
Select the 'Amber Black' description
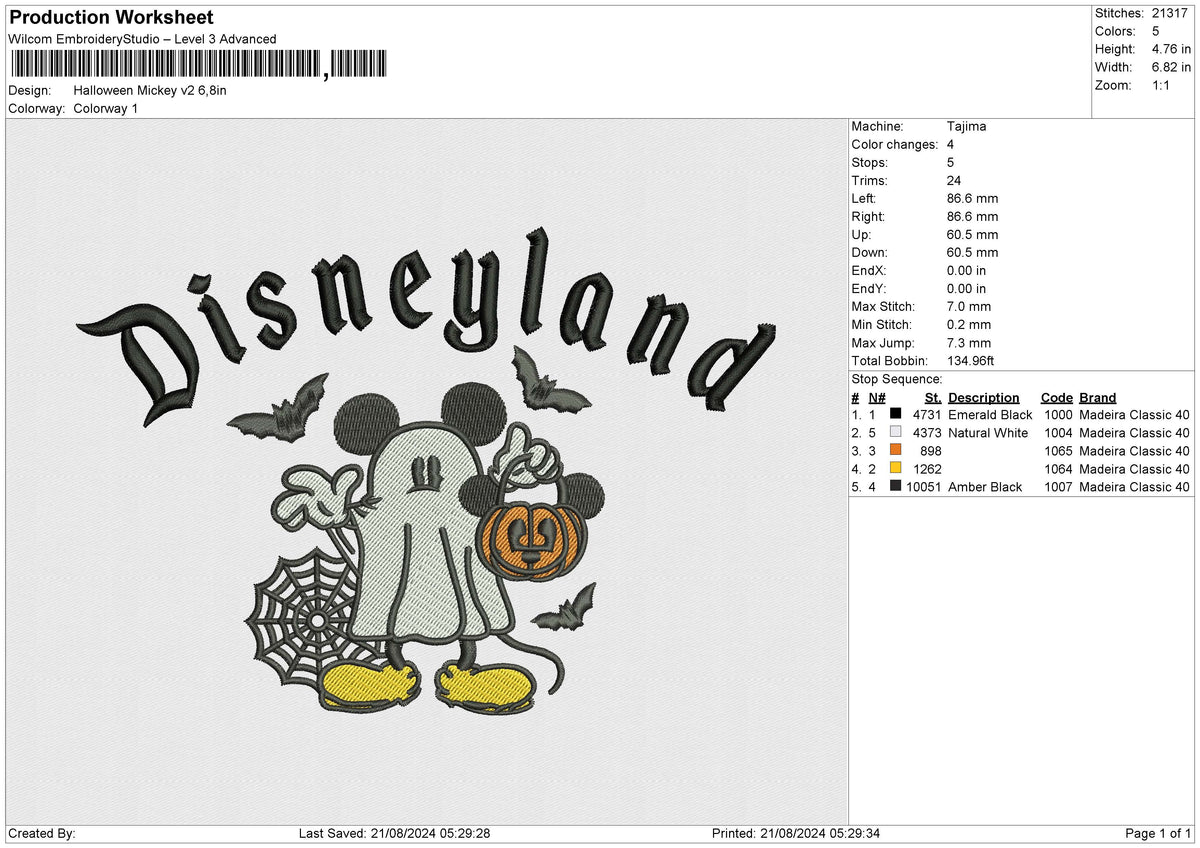point(985,487)
